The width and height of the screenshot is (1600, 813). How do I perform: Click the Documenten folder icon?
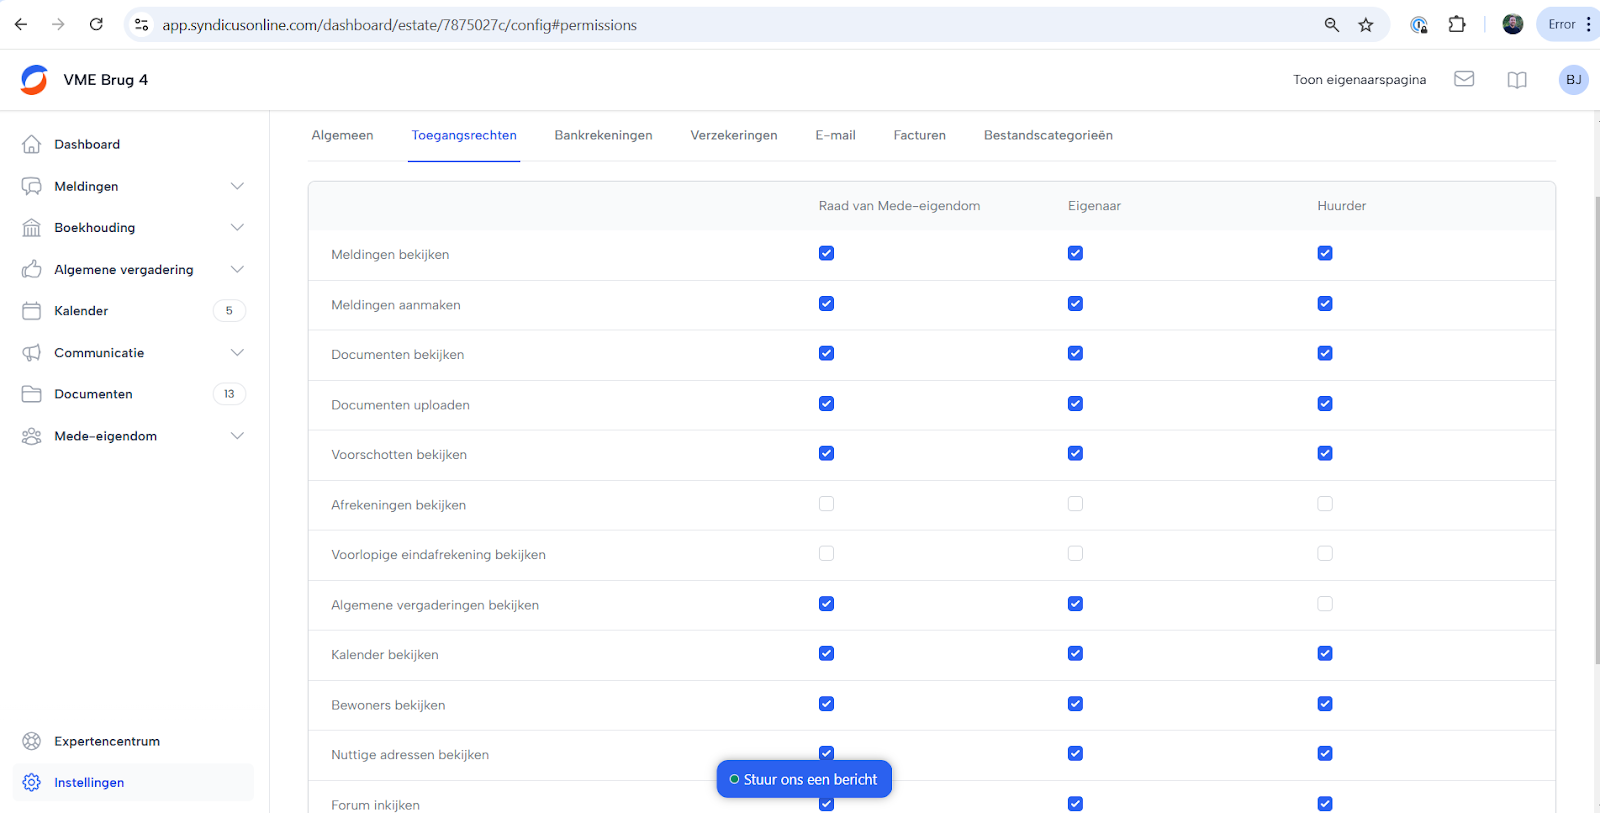[x=32, y=394]
